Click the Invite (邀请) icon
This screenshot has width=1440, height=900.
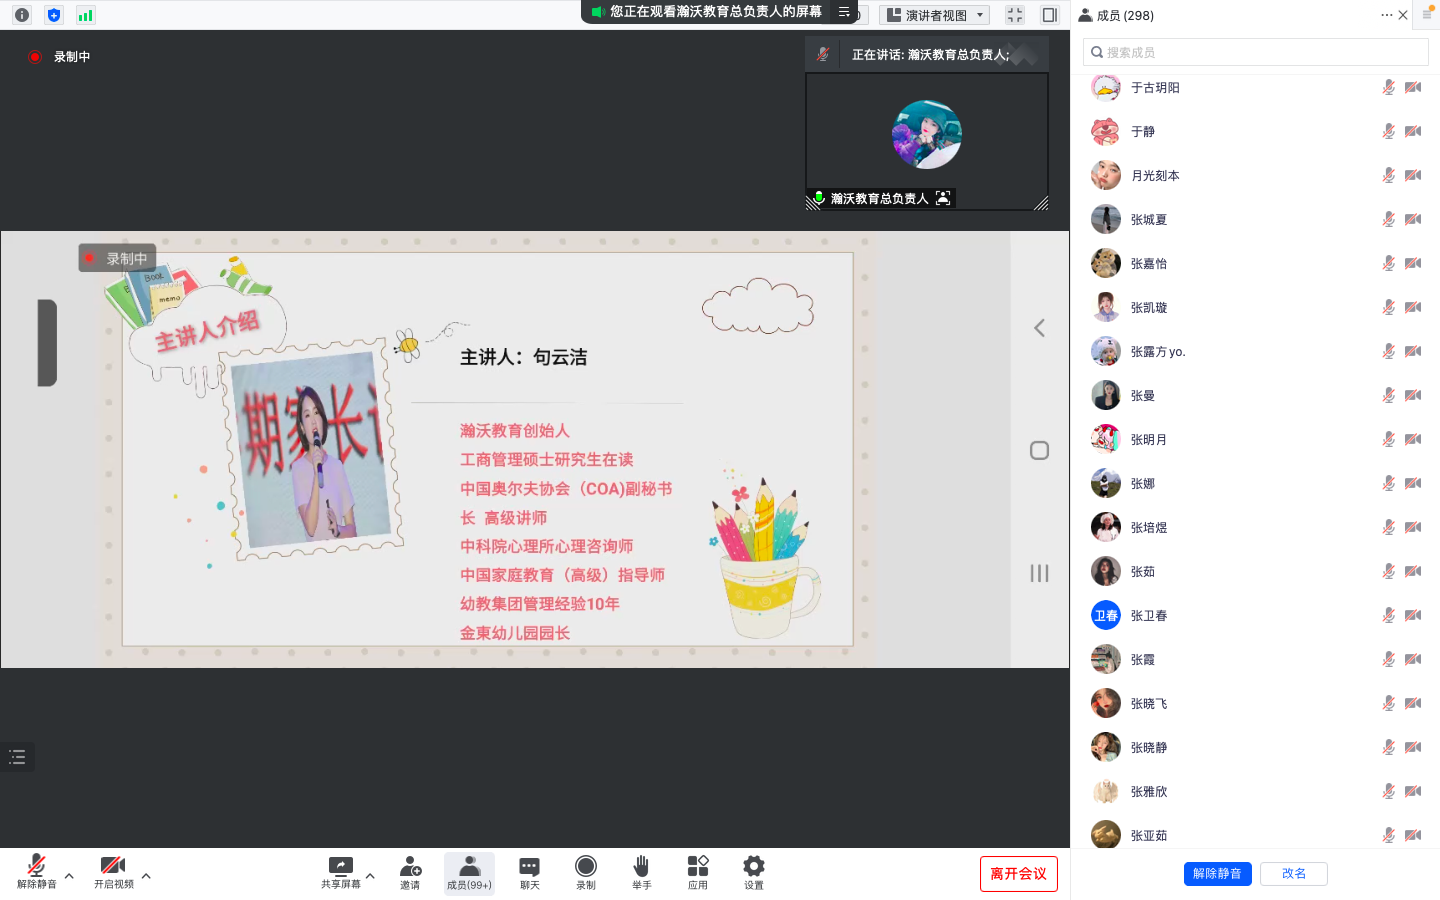[x=410, y=871]
